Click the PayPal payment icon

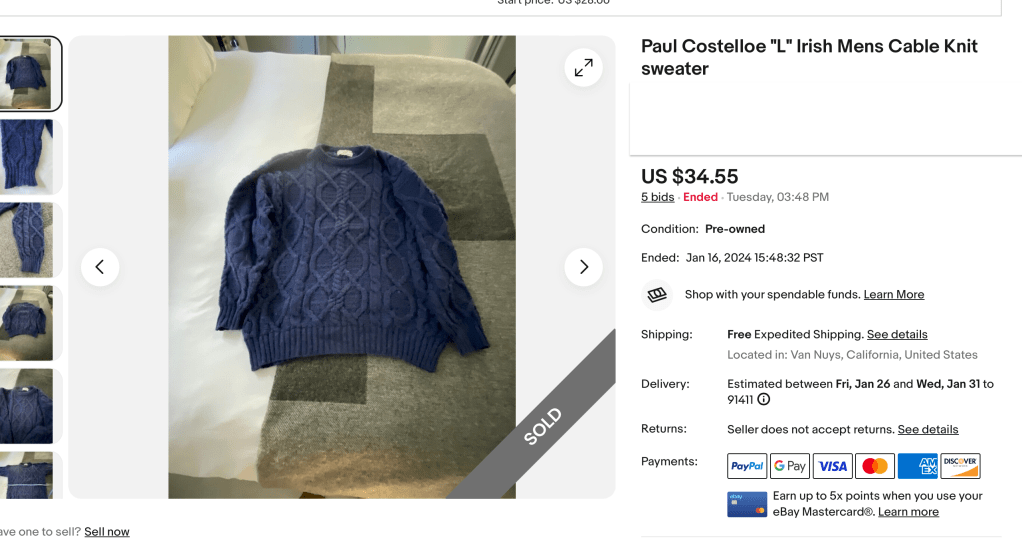(747, 466)
